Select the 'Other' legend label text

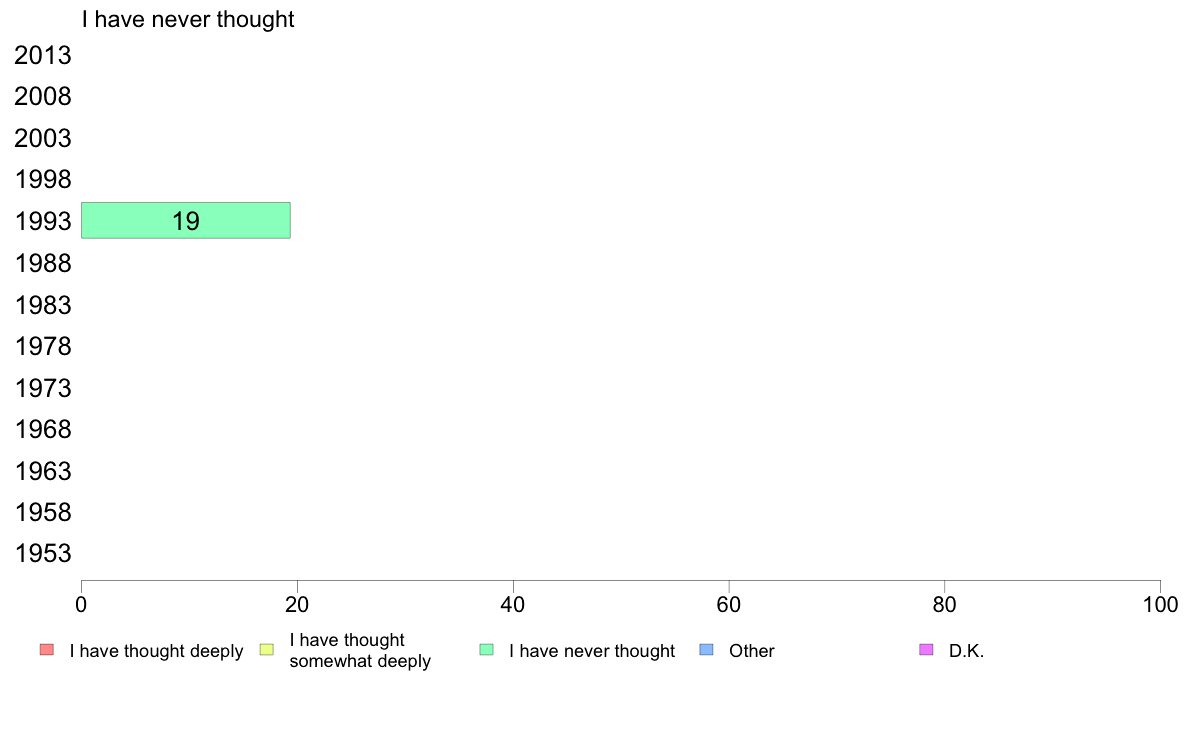coord(752,651)
